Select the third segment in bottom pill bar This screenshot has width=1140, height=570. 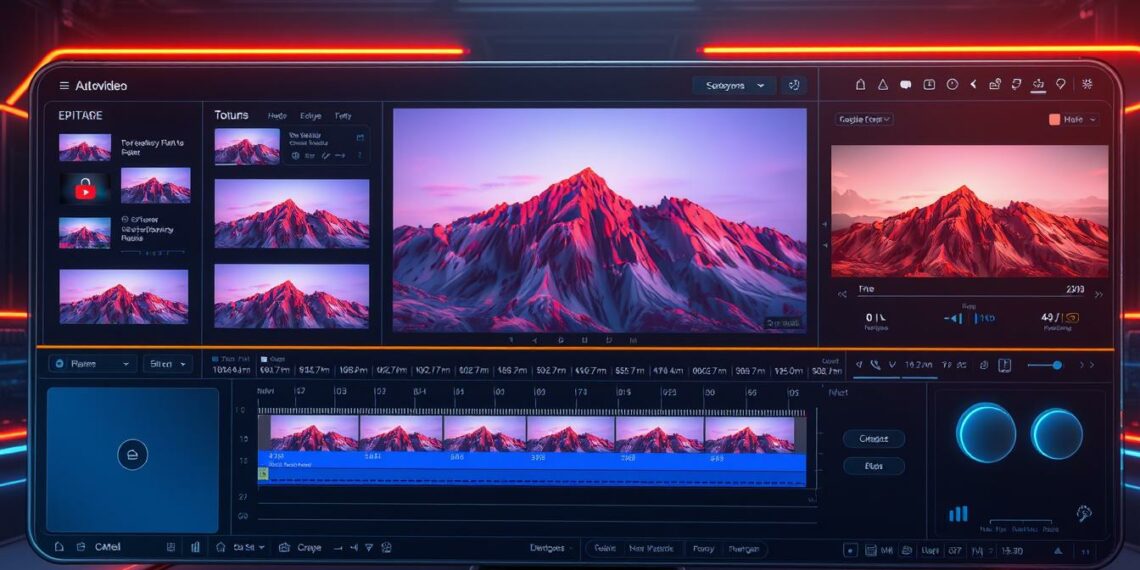pos(703,549)
